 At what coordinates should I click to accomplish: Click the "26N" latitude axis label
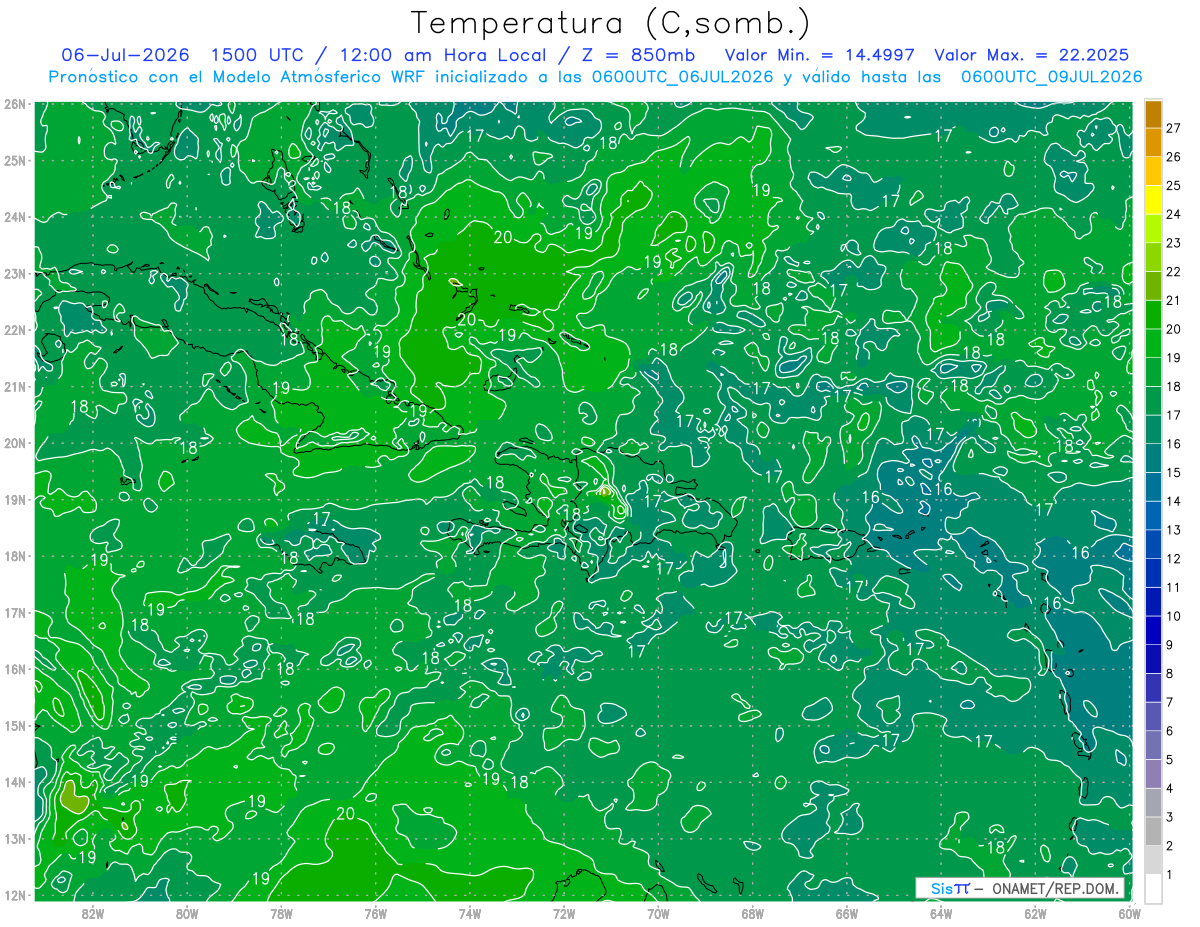click(x=15, y=104)
